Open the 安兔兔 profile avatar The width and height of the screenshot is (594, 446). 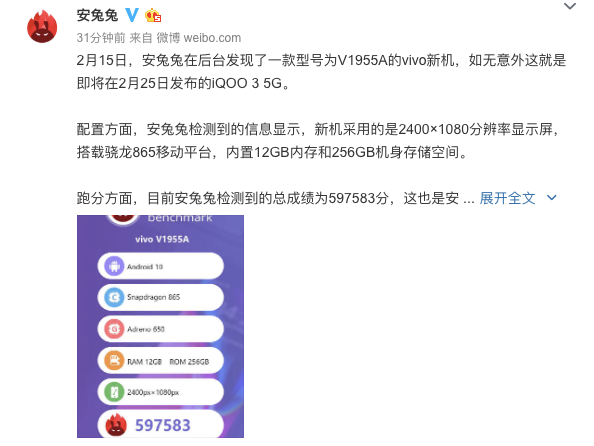pos(42,27)
